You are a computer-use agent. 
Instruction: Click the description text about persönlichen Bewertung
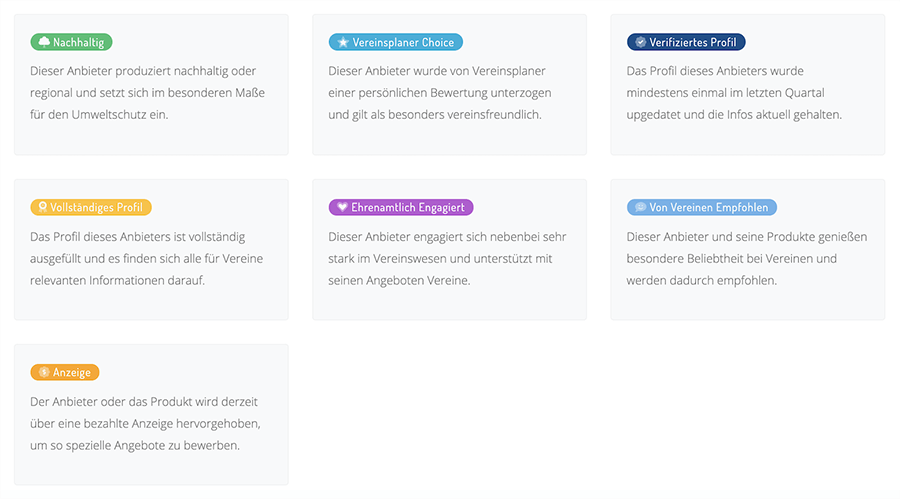[439, 93]
